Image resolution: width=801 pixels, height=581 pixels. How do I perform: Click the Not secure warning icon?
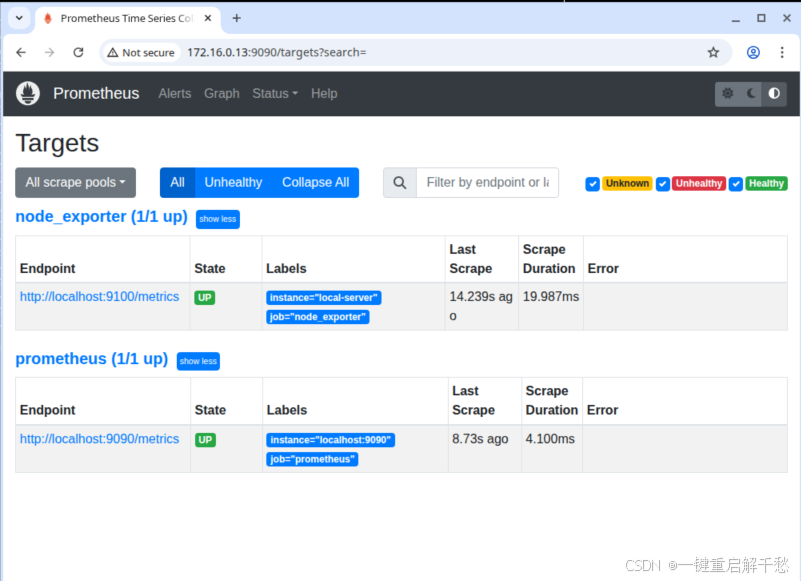pos(112,53)
